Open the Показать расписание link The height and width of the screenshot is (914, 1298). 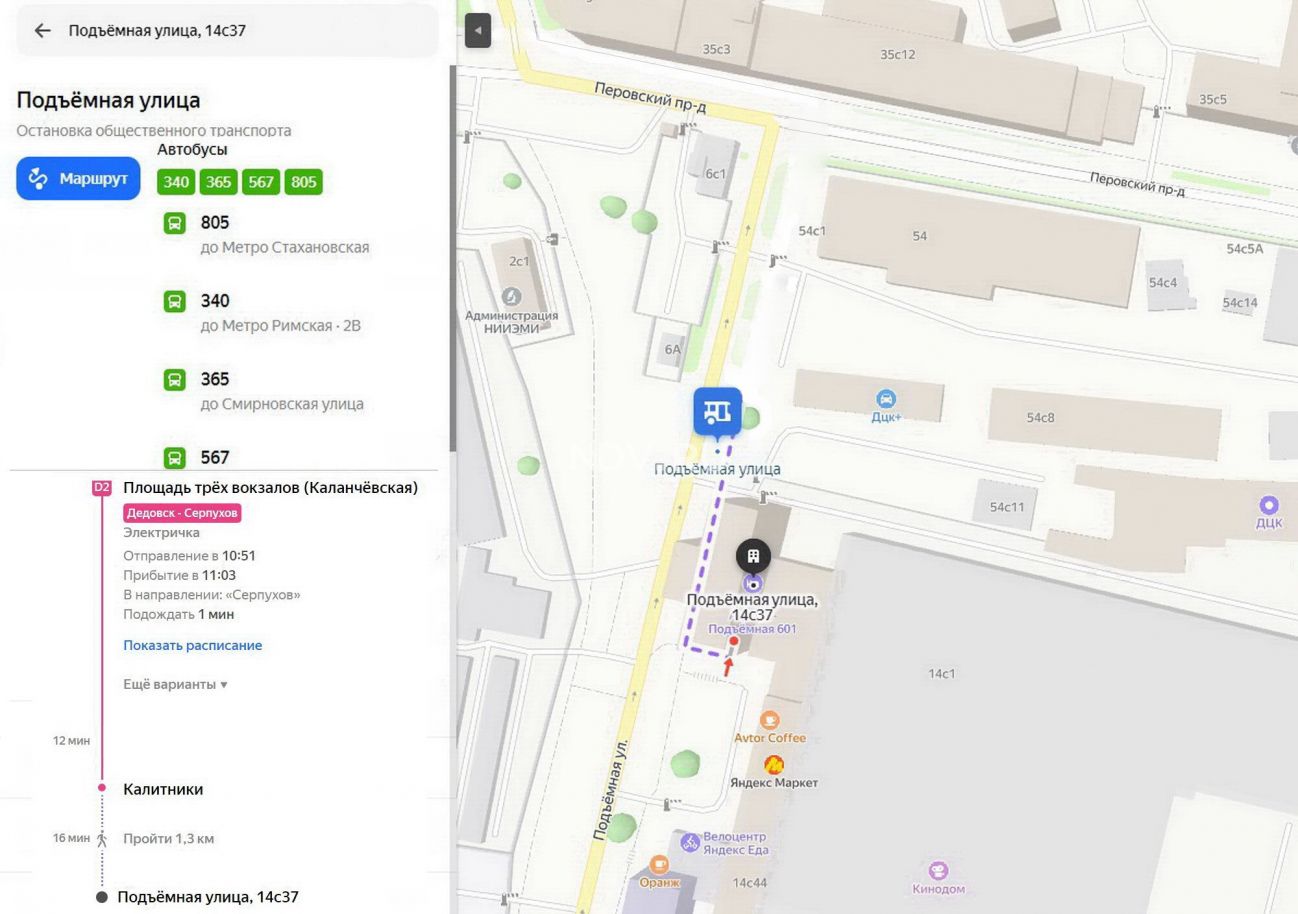tap(192, 645)
